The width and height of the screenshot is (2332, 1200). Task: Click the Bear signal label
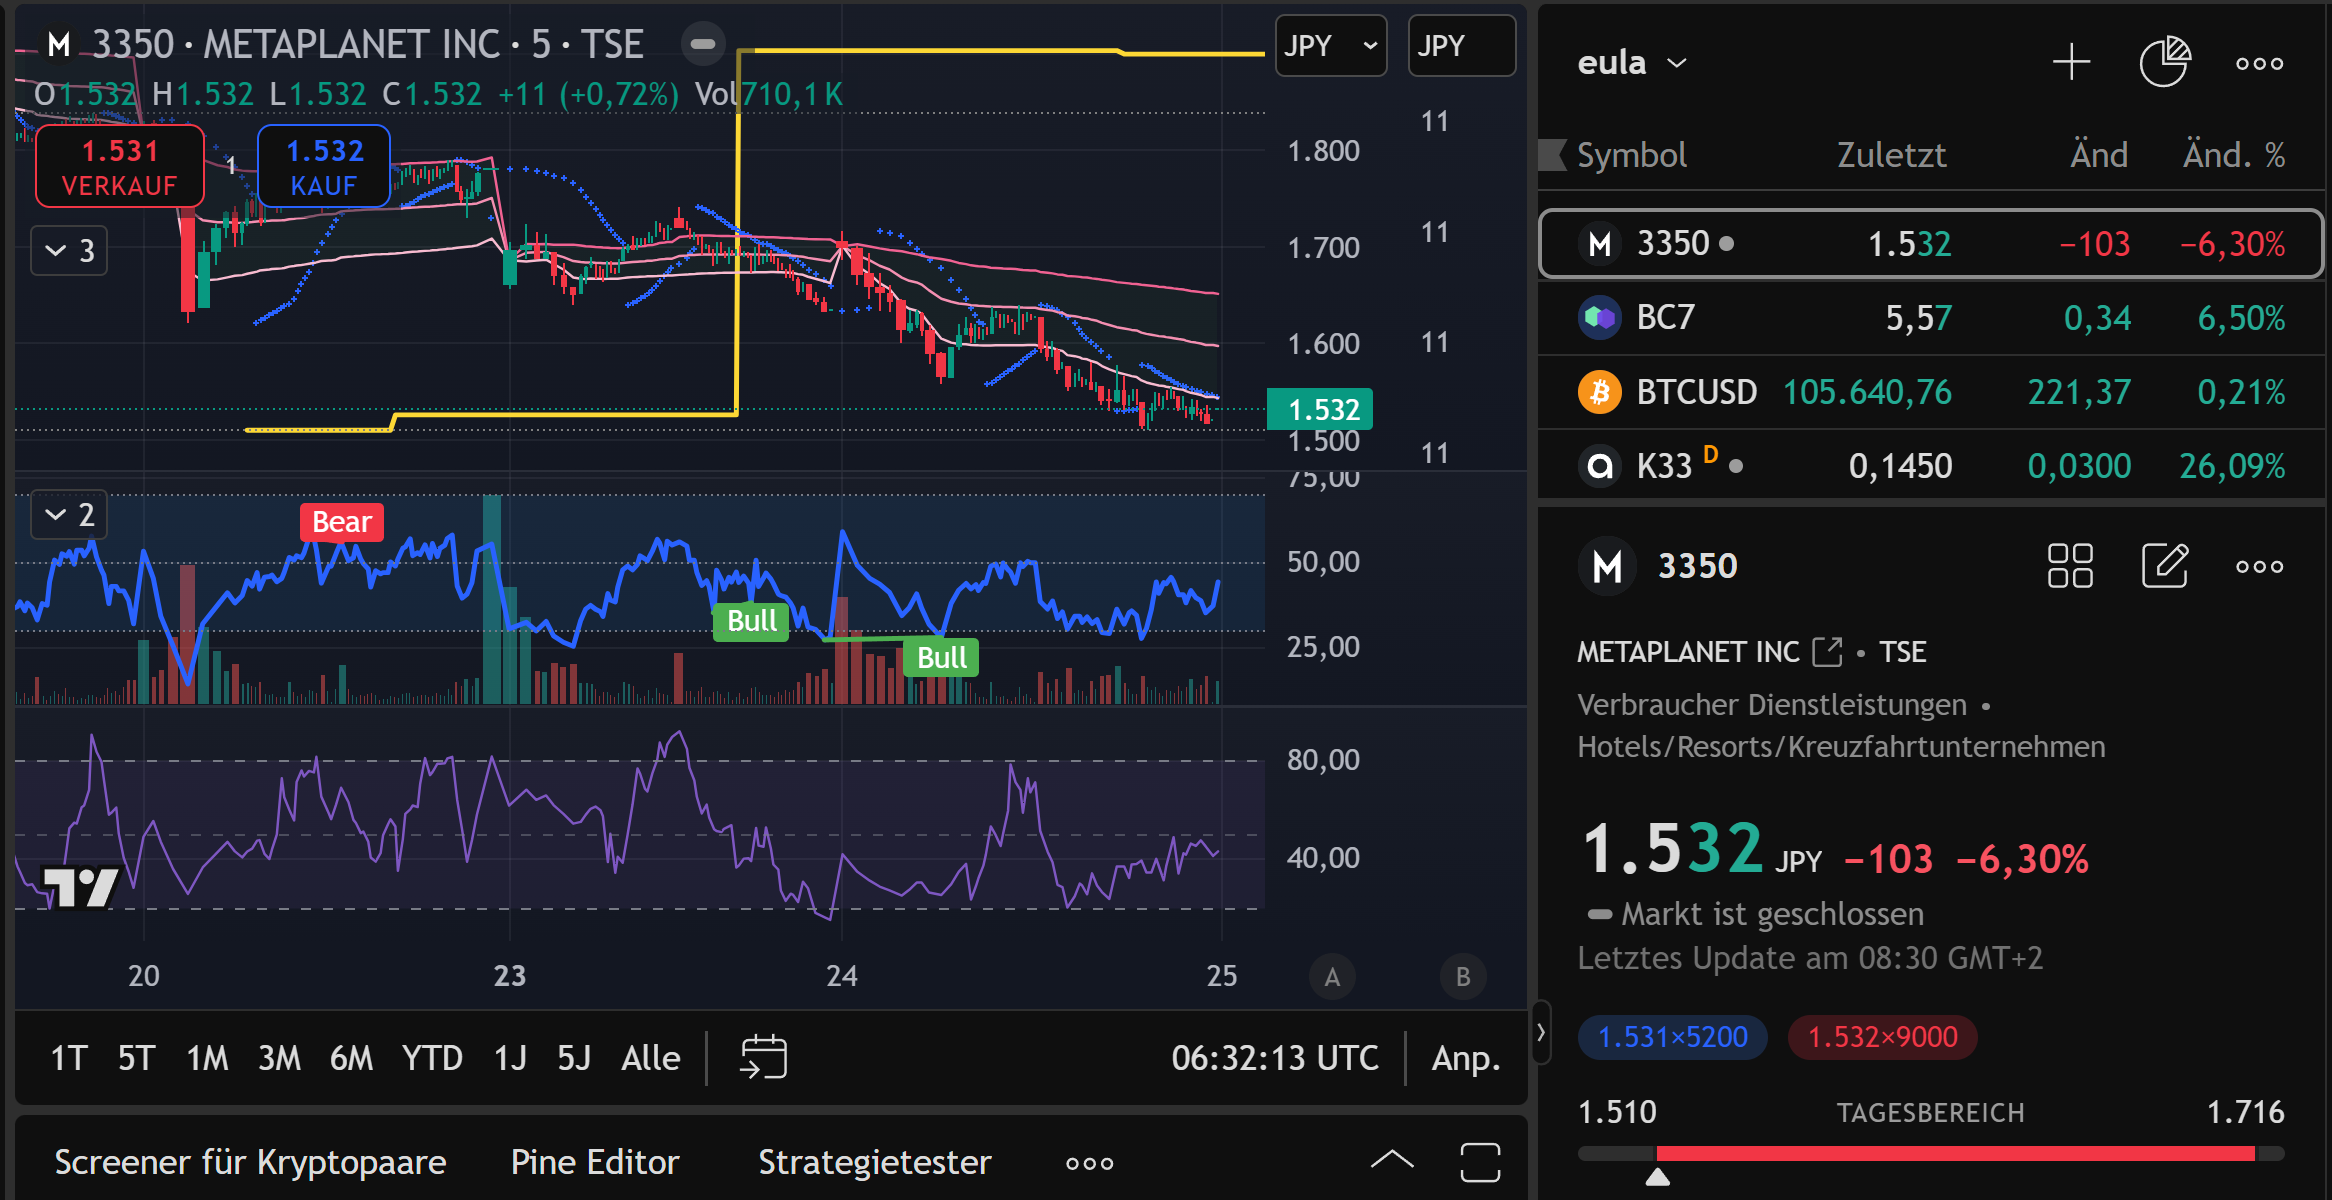(342, 522)
